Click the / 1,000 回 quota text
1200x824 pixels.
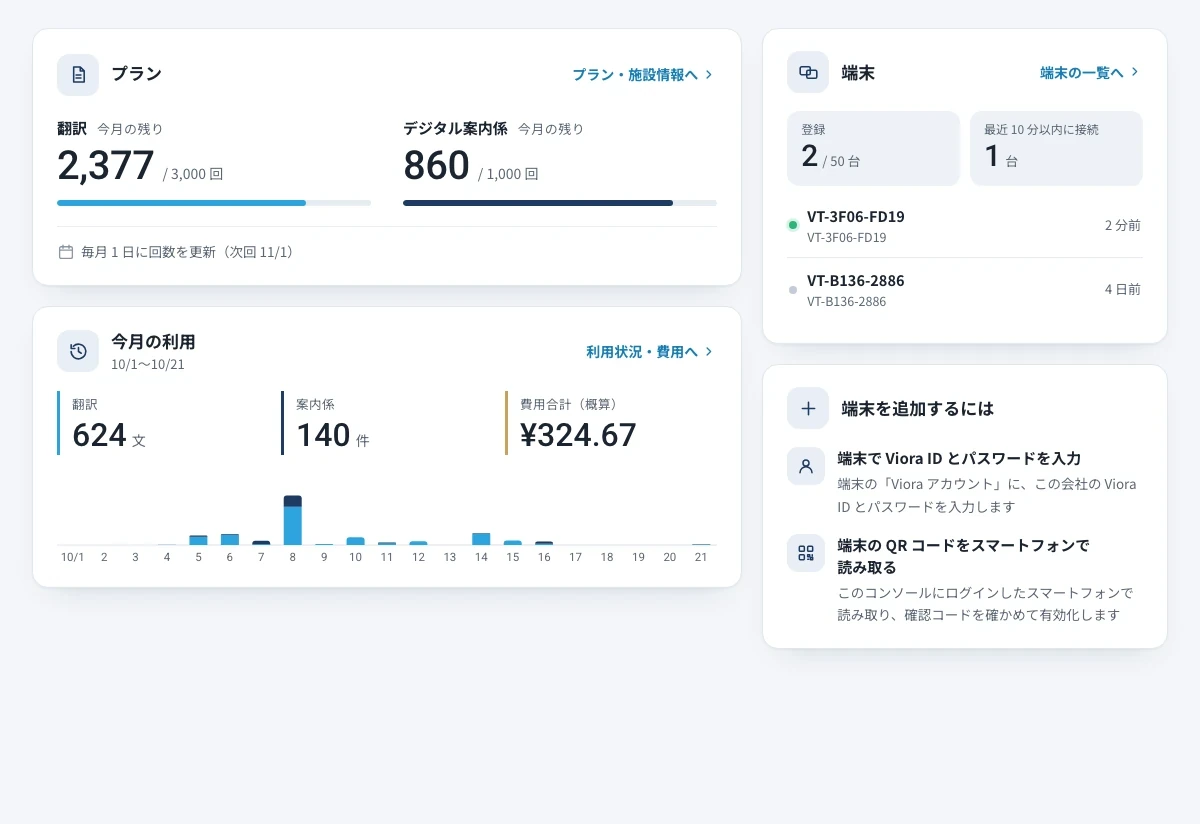tap(508, 174)
